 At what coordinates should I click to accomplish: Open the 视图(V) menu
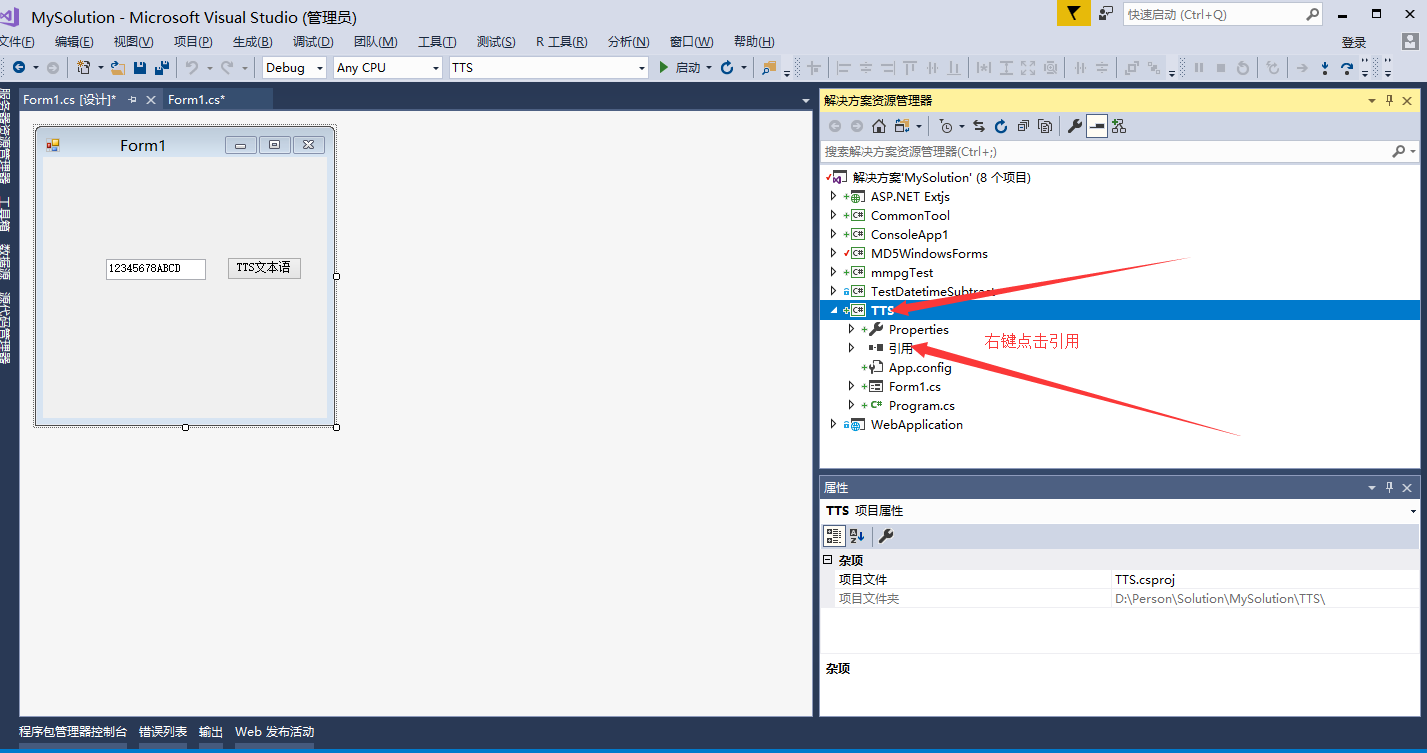(134, 41)
